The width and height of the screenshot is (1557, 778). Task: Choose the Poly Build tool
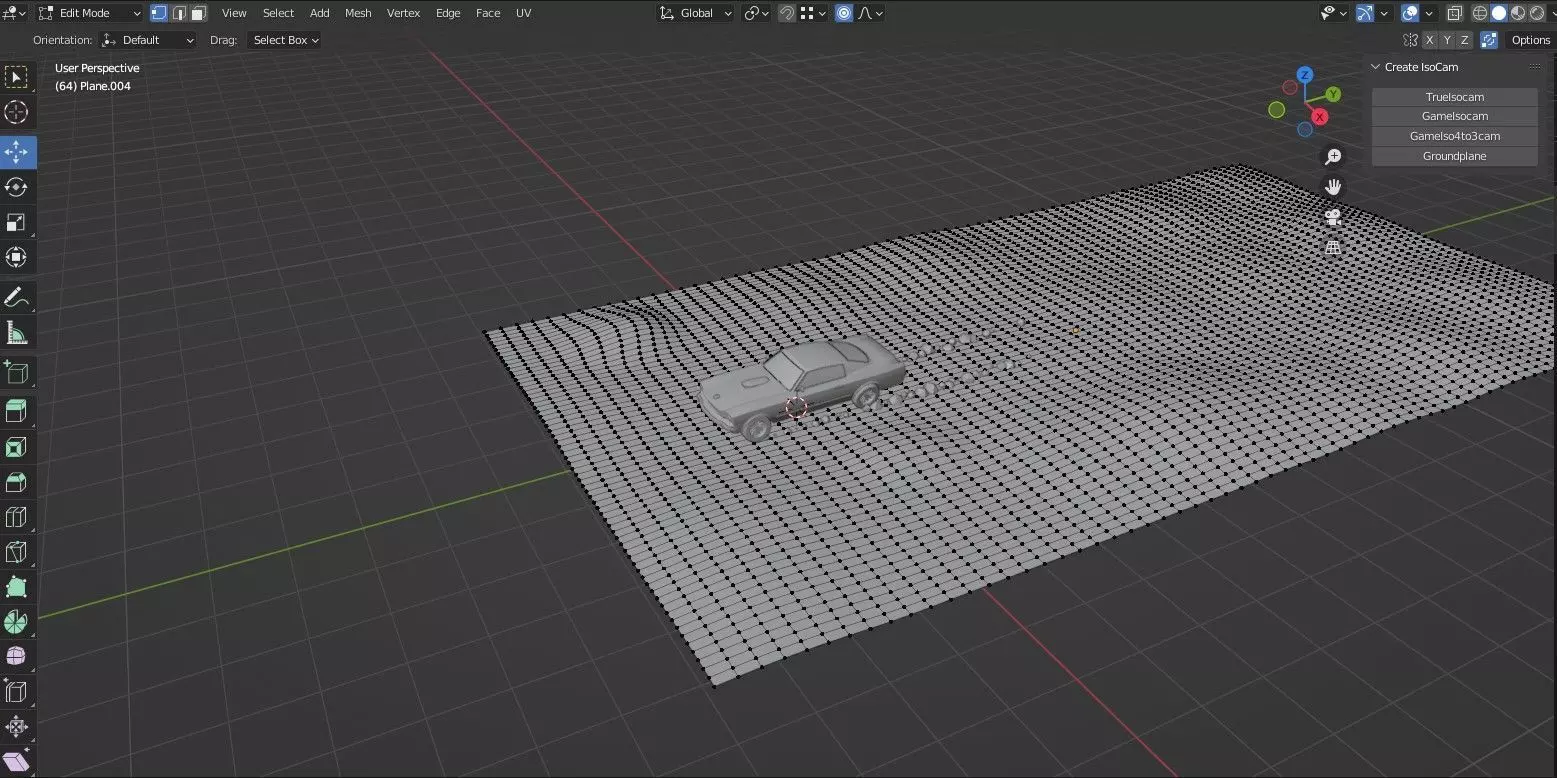[x=16, y=587]
